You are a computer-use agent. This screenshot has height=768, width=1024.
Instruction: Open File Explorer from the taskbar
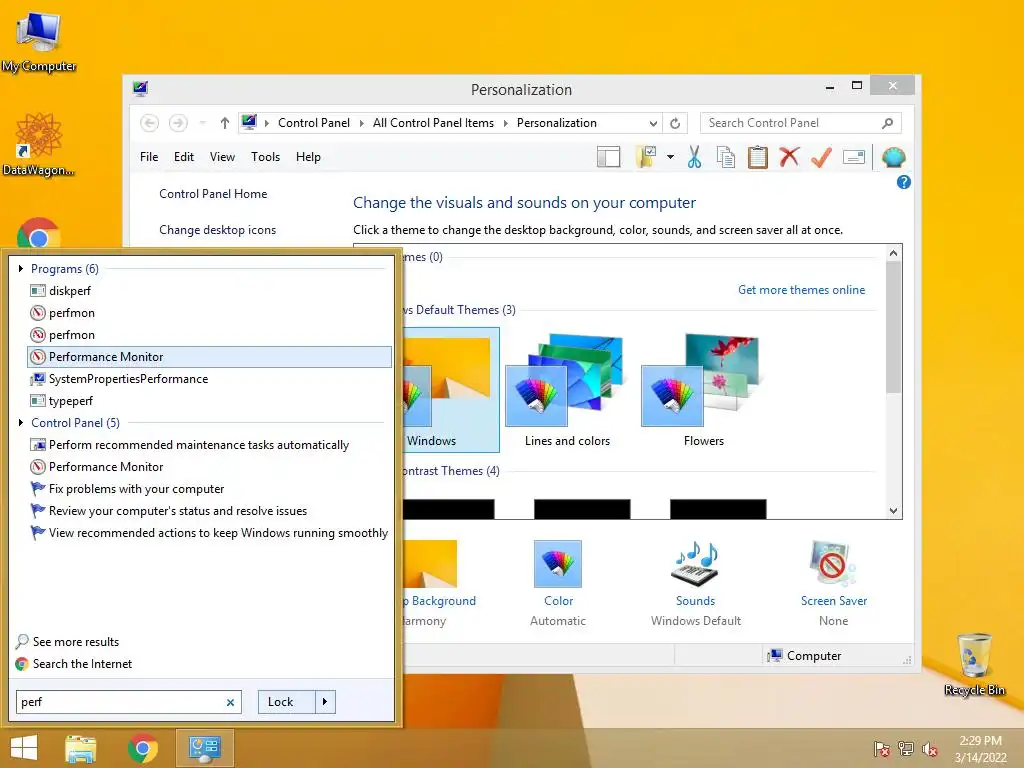[x=81, y=748]
